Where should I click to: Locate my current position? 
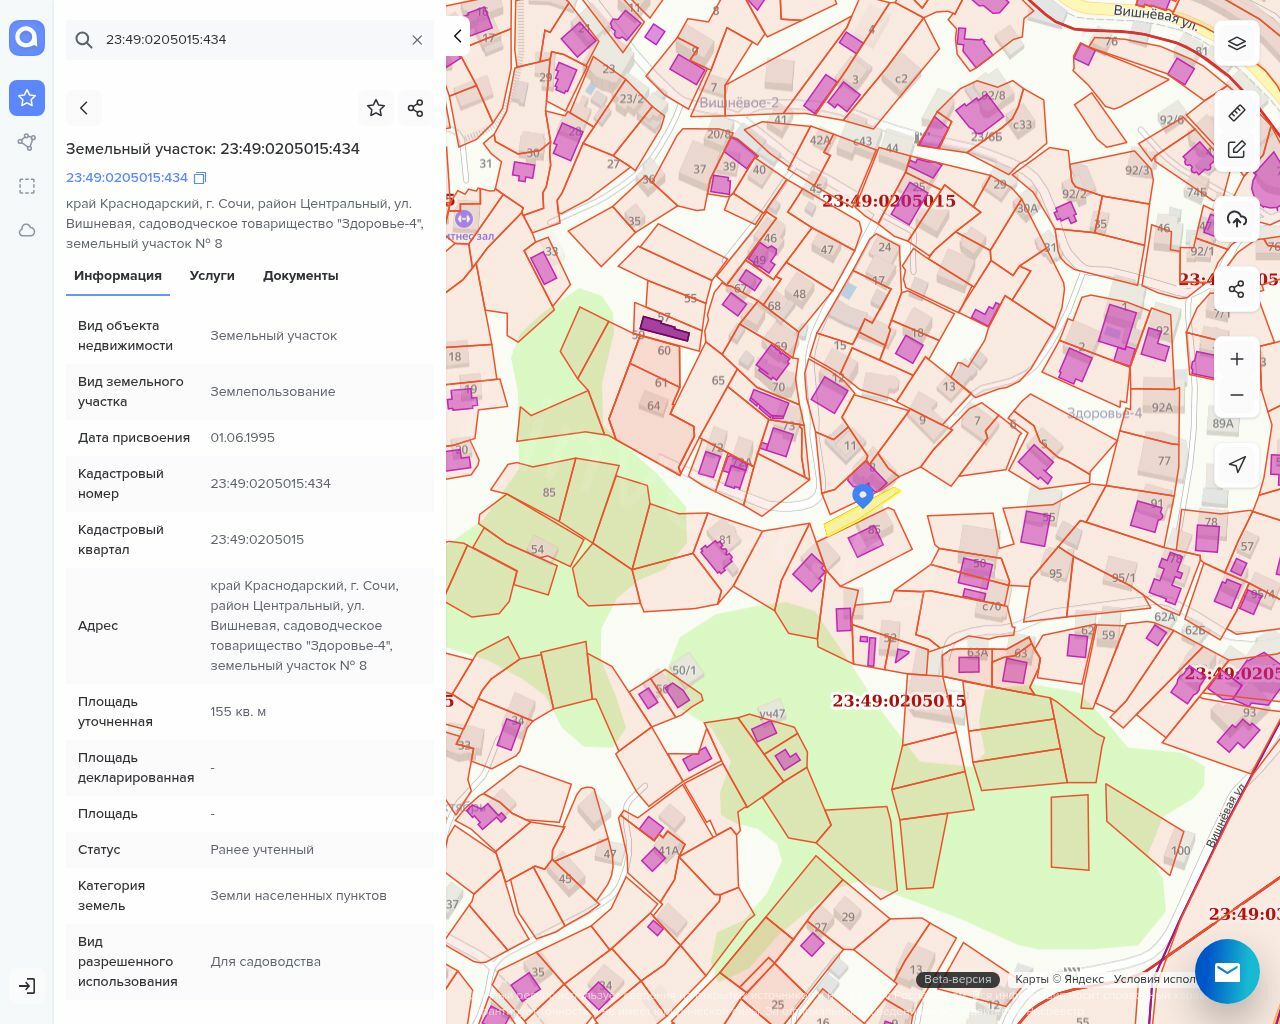(1237, 464)
